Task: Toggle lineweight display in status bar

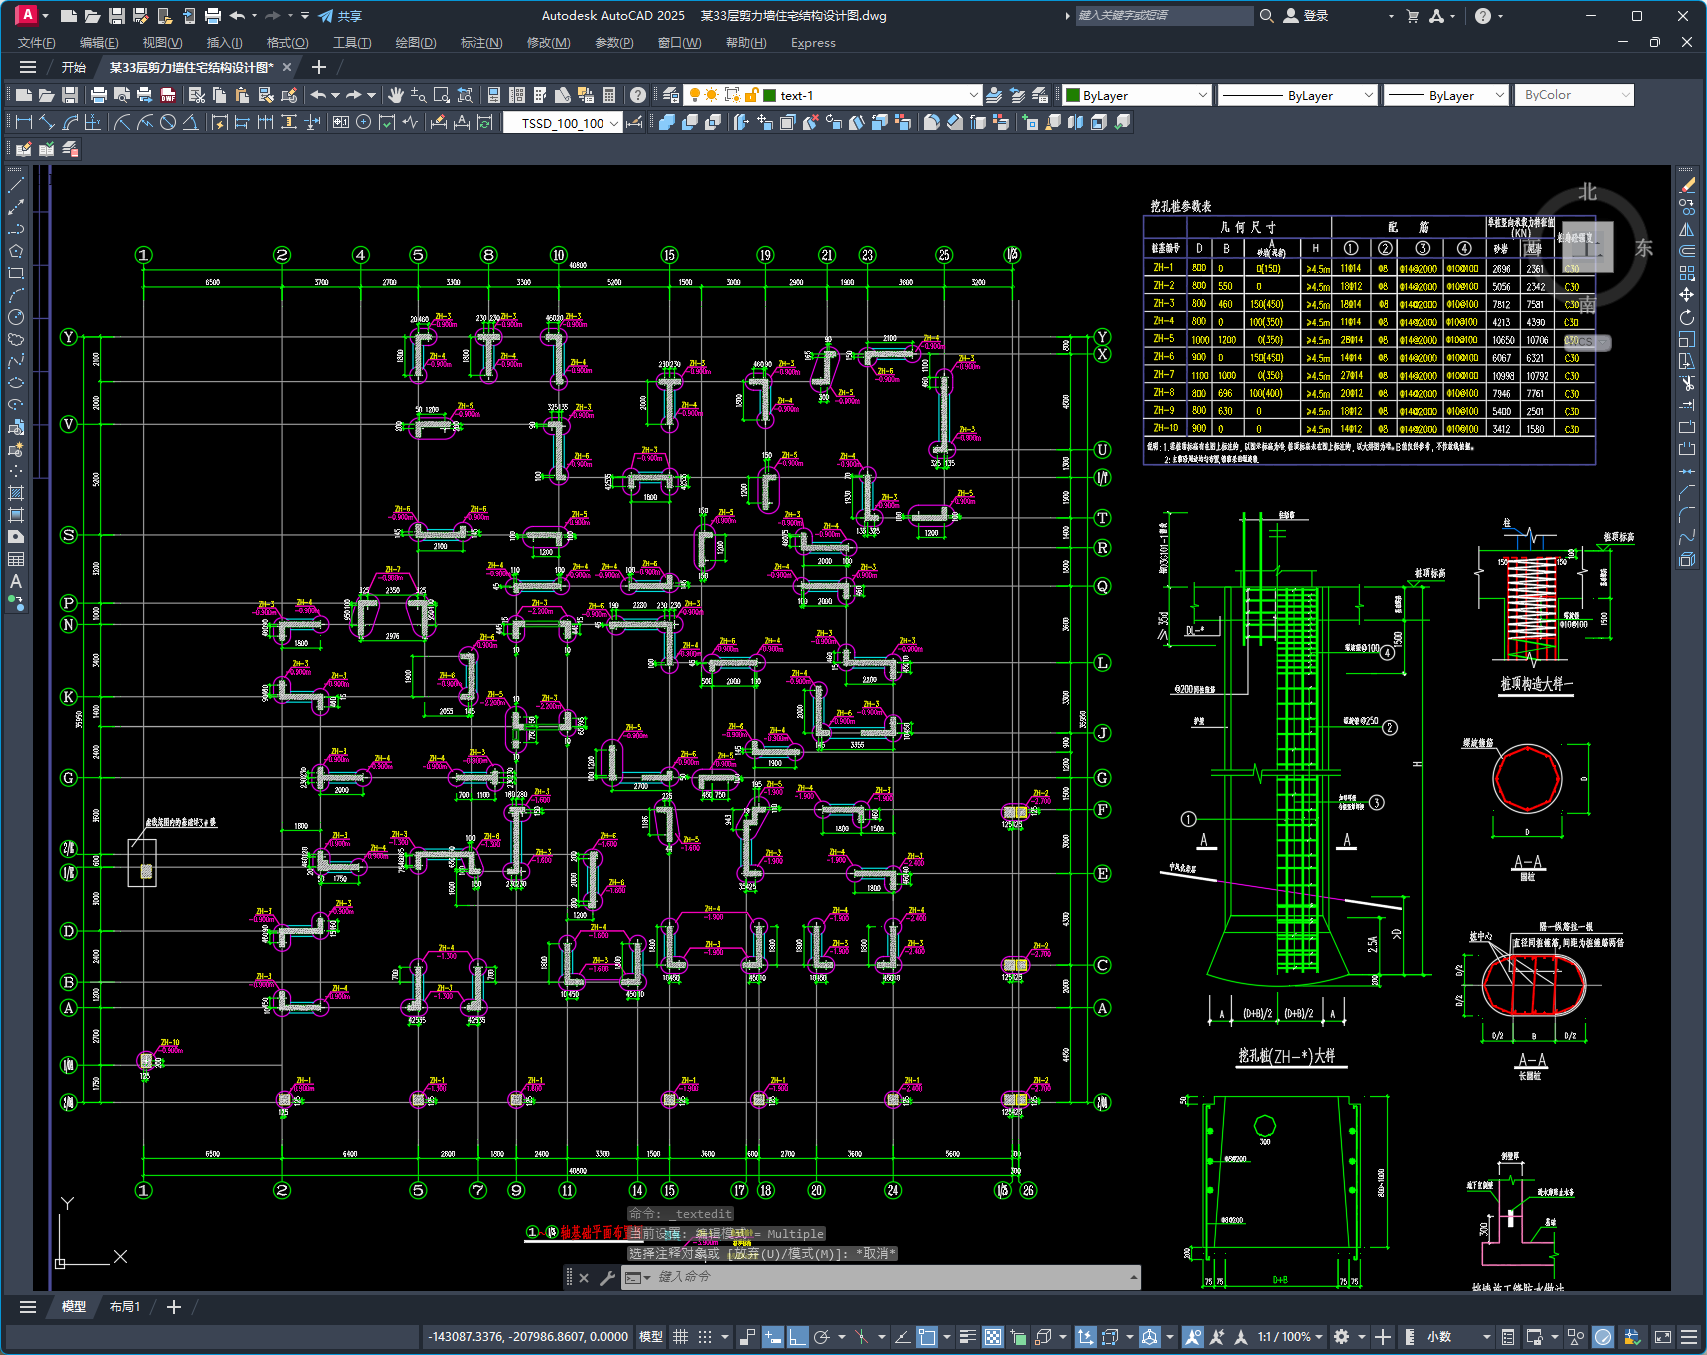Action: (968, 1337)
